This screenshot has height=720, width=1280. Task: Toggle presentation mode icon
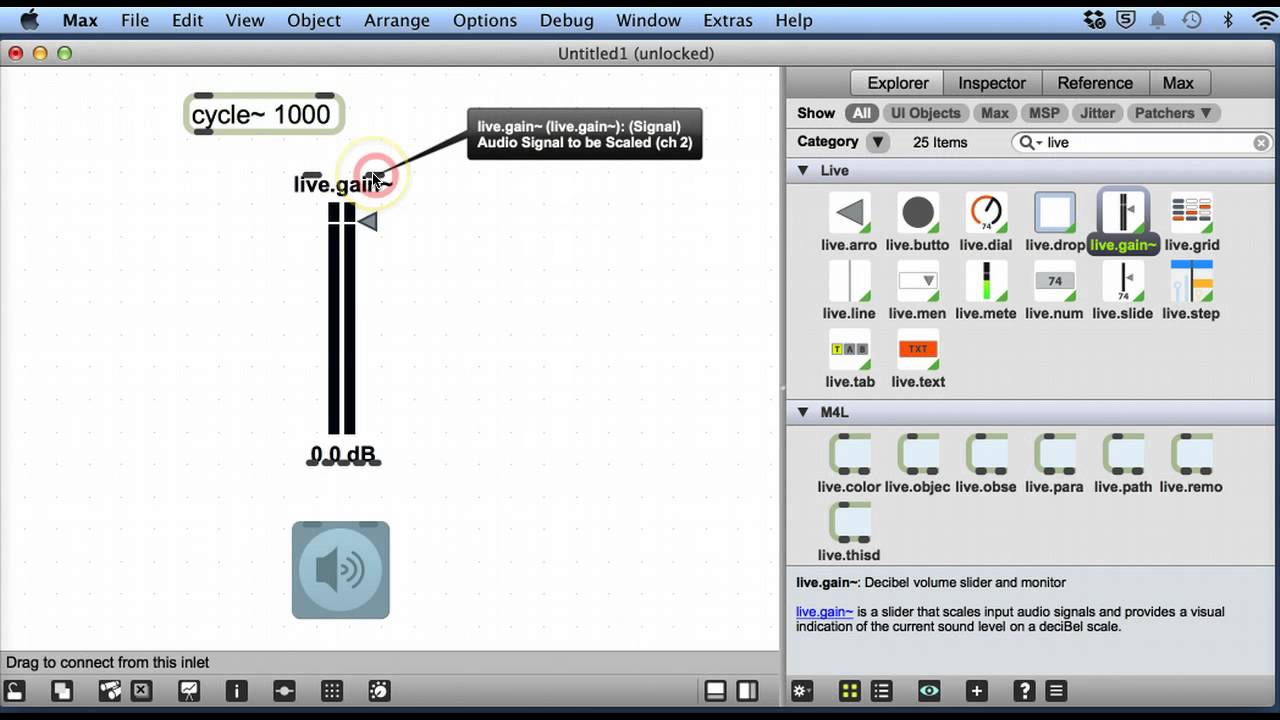pyautogui.click(x=188, y=690)
